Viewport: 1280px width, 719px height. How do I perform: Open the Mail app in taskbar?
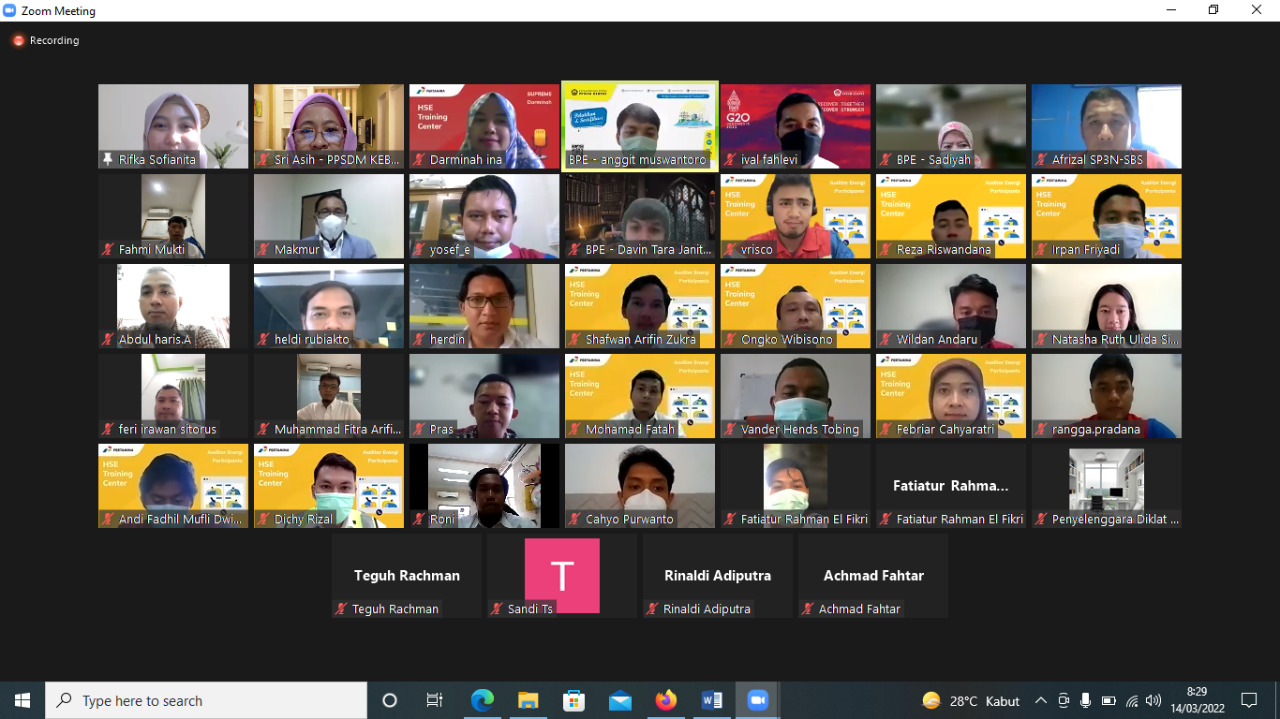click(x=620, y=701)
